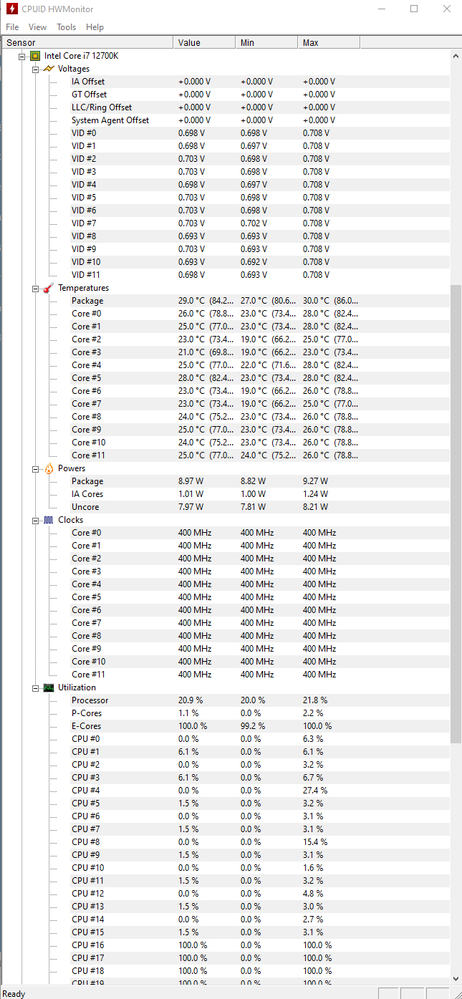Click the Sensor column header
Viewport: 462px width, 999px height.
point(87,43)
